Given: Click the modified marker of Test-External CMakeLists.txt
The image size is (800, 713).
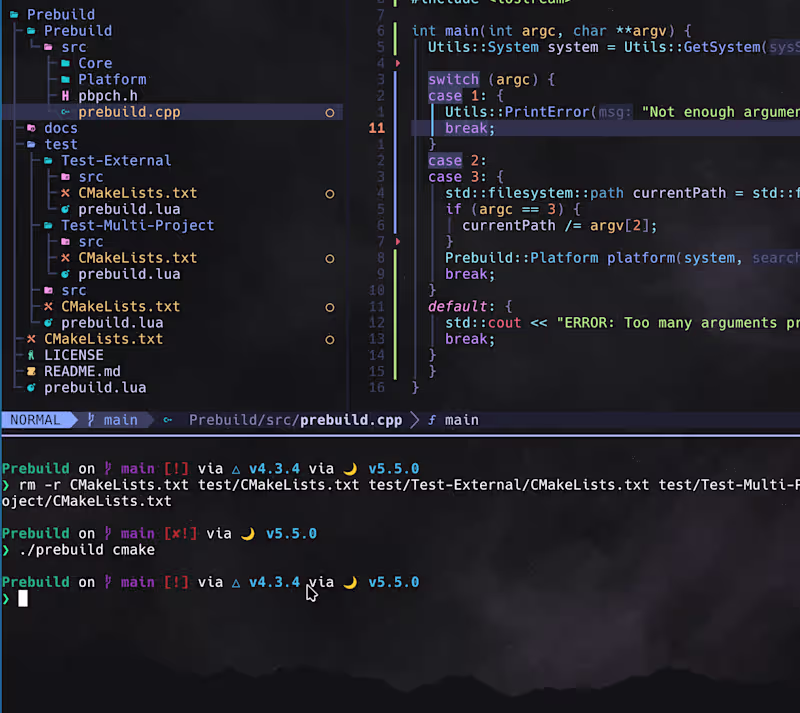Looking at the screenshot, I should [x=330, y=194].
